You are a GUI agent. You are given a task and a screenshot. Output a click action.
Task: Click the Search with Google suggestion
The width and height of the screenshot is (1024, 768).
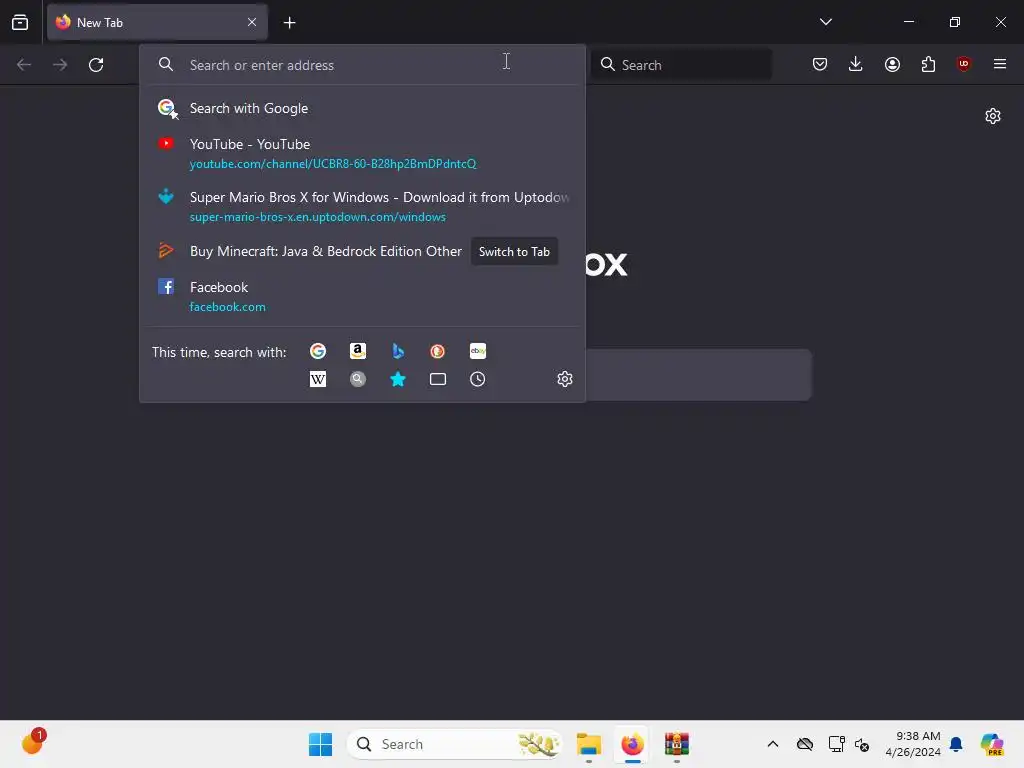click(x=362, y=108)
